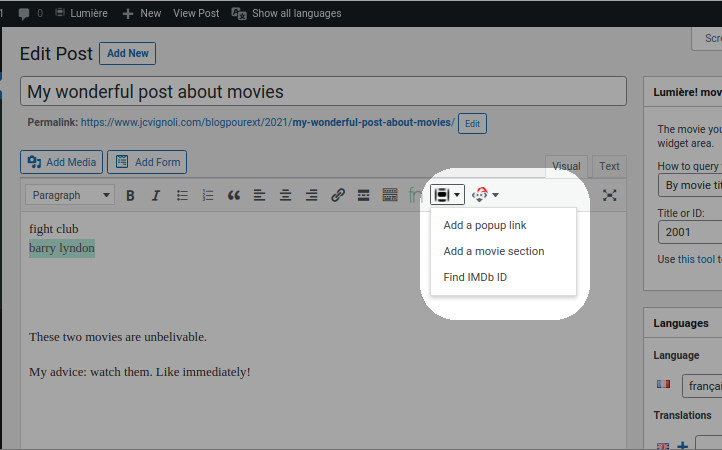This screenshot has width=722, height=450.
Task: Switch to the Text editor tab
Action: [609, 166]
